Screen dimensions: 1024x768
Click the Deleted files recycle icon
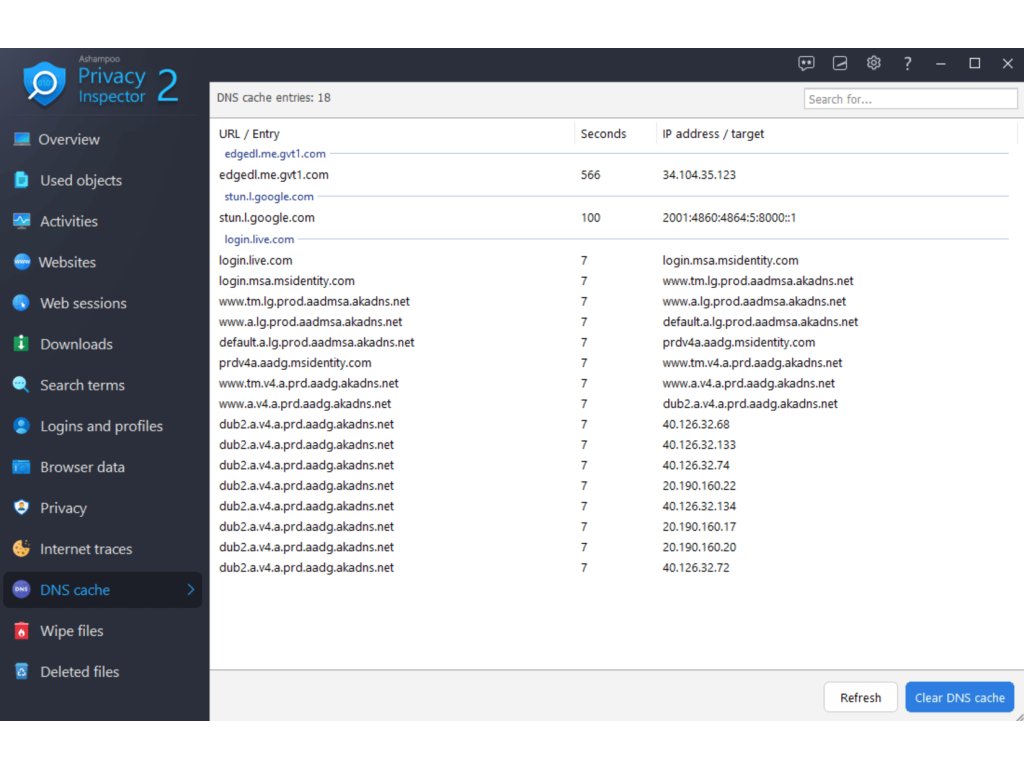pyautogui.click(x=21, y=672)
